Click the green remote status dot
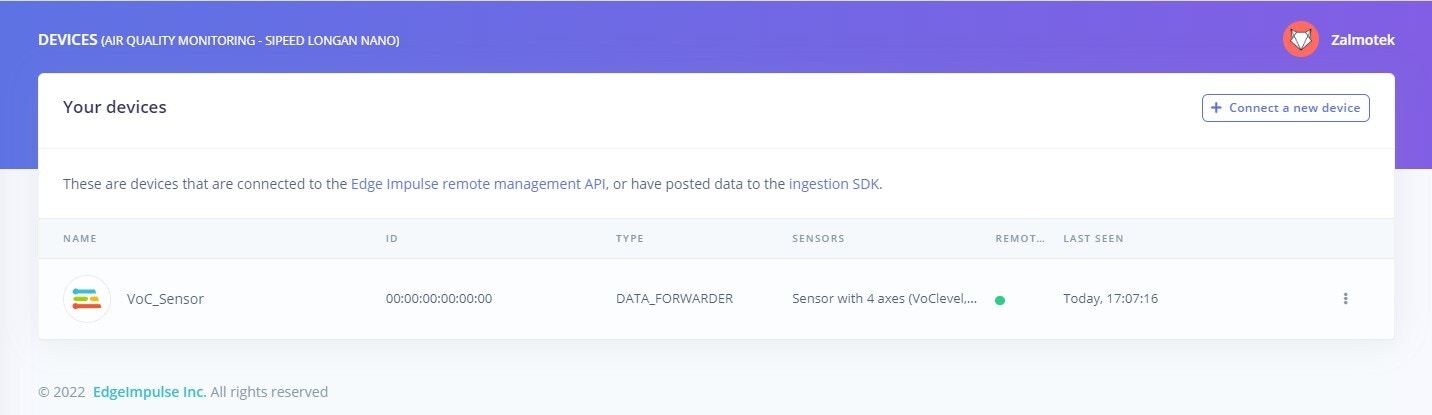The image size is (1432, 415). [x=1000, y=299]
